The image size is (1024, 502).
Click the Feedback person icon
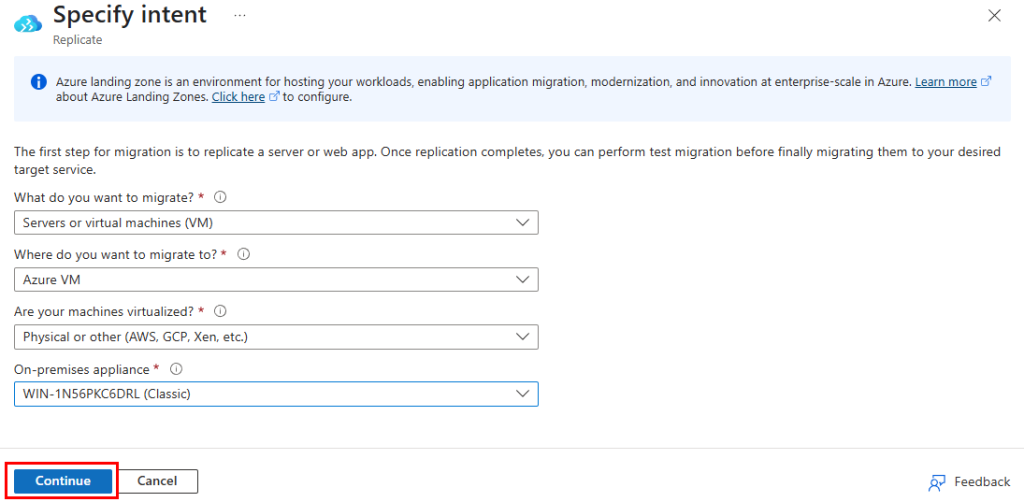937,482
